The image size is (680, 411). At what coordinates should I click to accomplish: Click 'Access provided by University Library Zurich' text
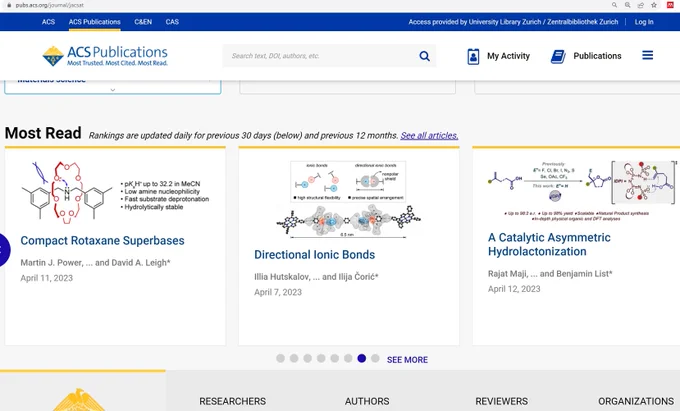pyautogui.click(x=513, y=22)
